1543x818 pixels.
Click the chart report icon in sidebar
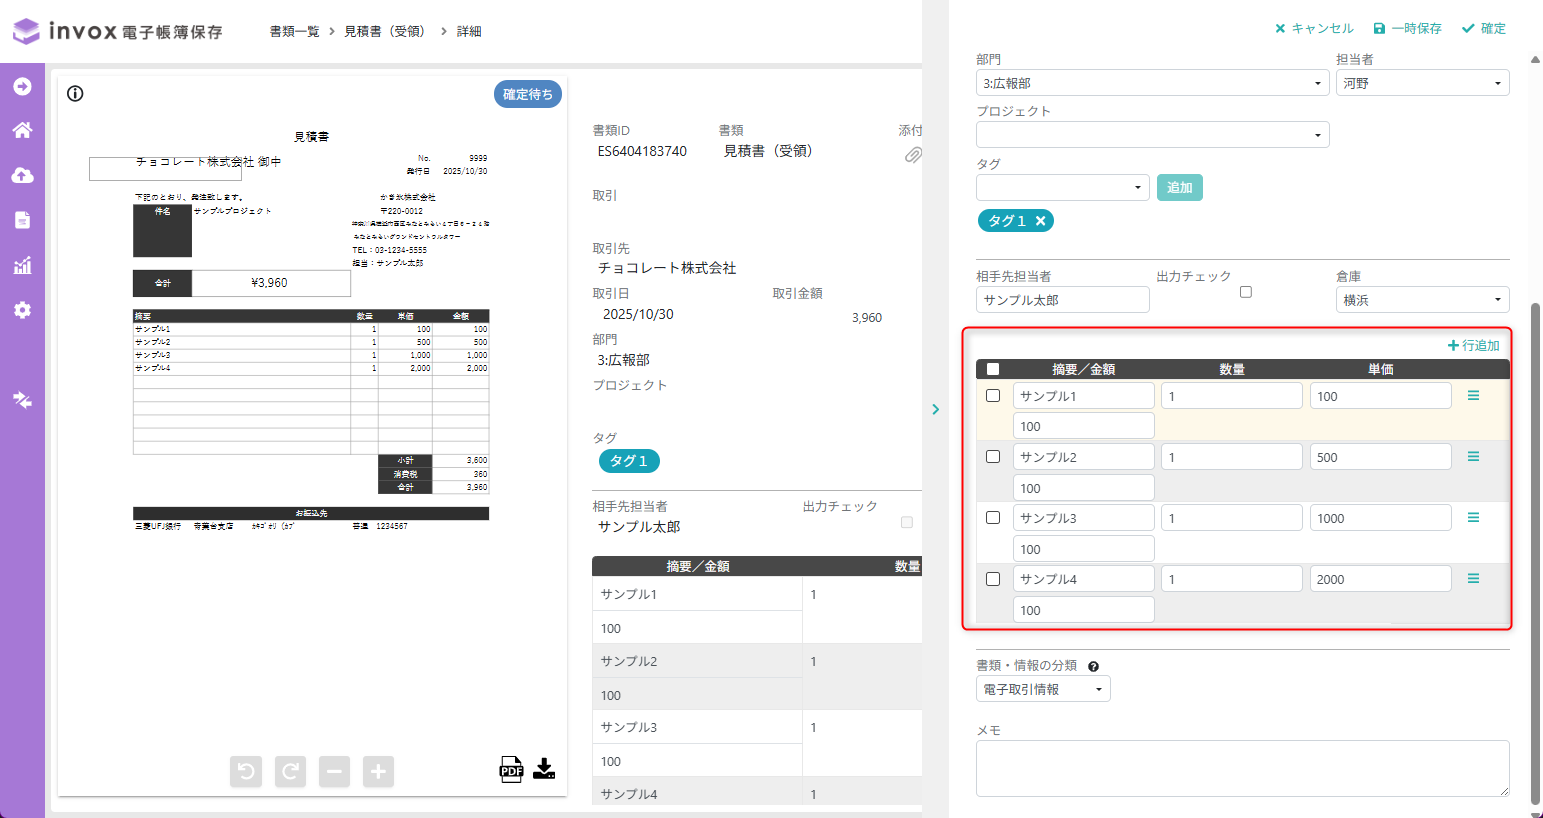tap(22, 265)
